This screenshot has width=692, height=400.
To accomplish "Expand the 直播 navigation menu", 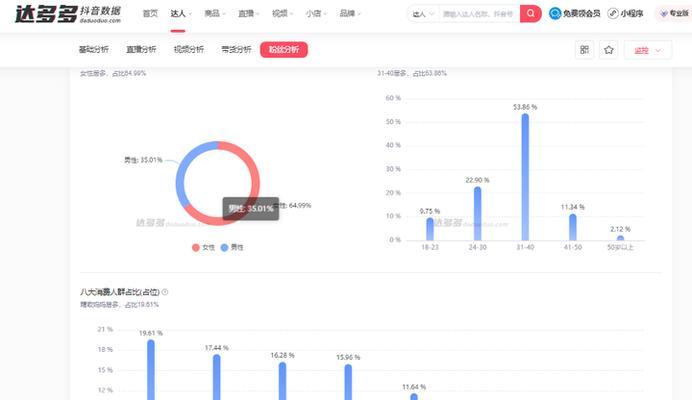I will 249,14.
